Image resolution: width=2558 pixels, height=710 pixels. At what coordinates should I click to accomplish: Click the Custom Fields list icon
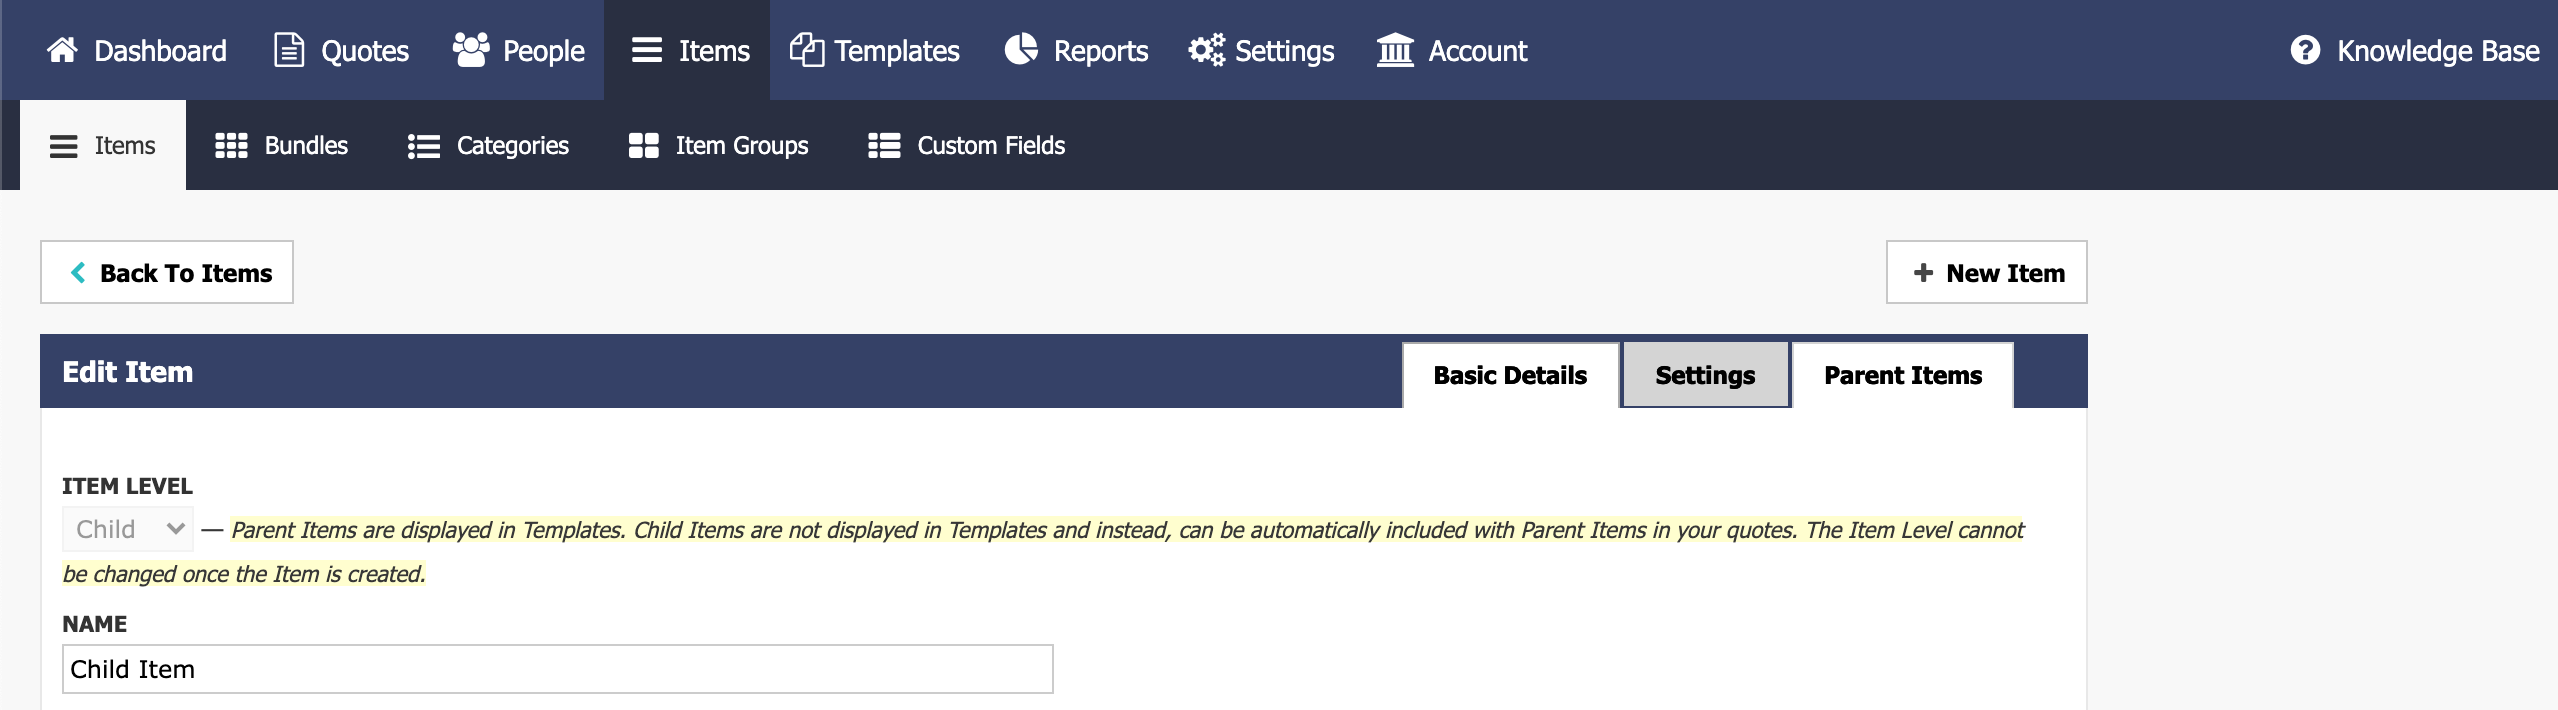pos(884,146)
